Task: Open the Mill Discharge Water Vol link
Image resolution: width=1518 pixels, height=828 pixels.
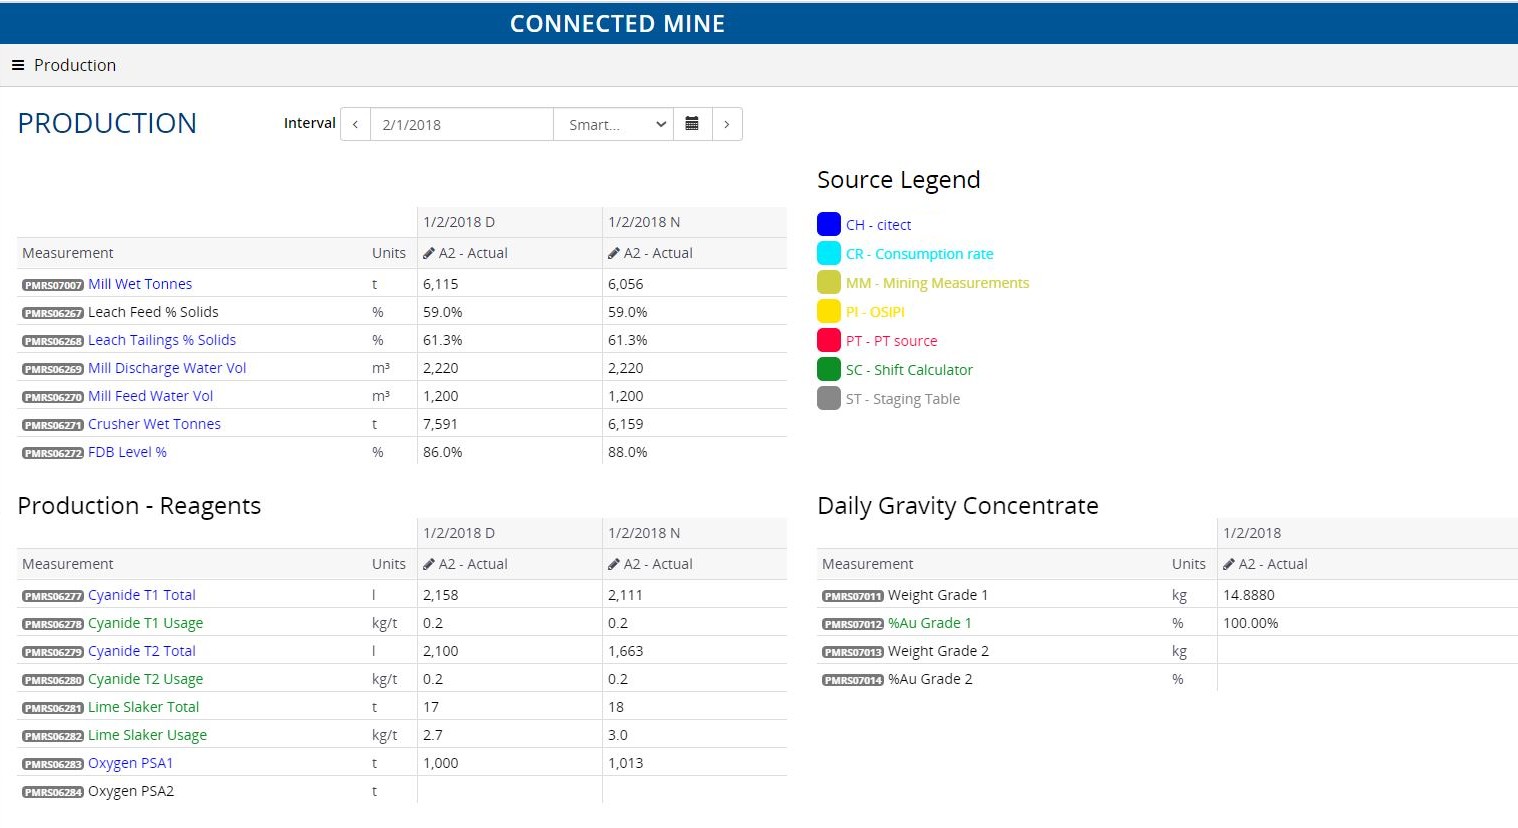Action: point(167,368)
